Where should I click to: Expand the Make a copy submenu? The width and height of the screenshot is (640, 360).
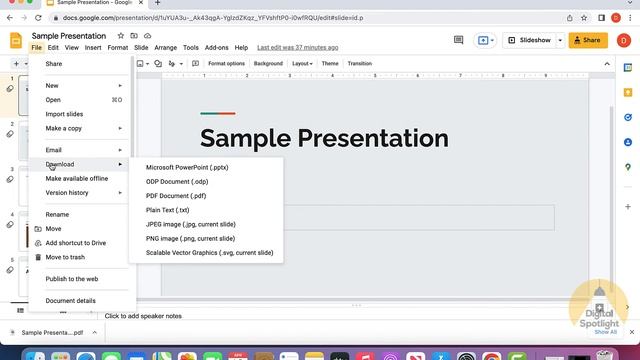coord(120,129)
